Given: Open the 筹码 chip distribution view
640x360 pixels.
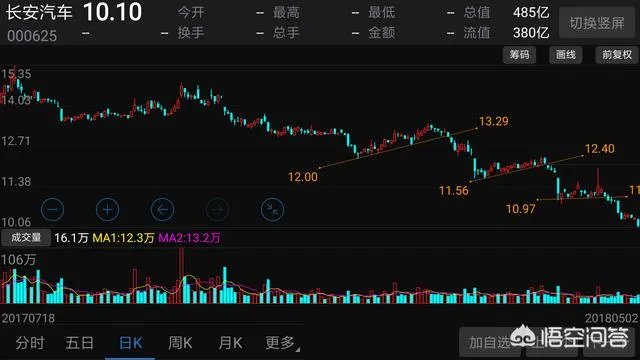Looking at the screenshot, I should pyautogui.click(x=519, y=55).
